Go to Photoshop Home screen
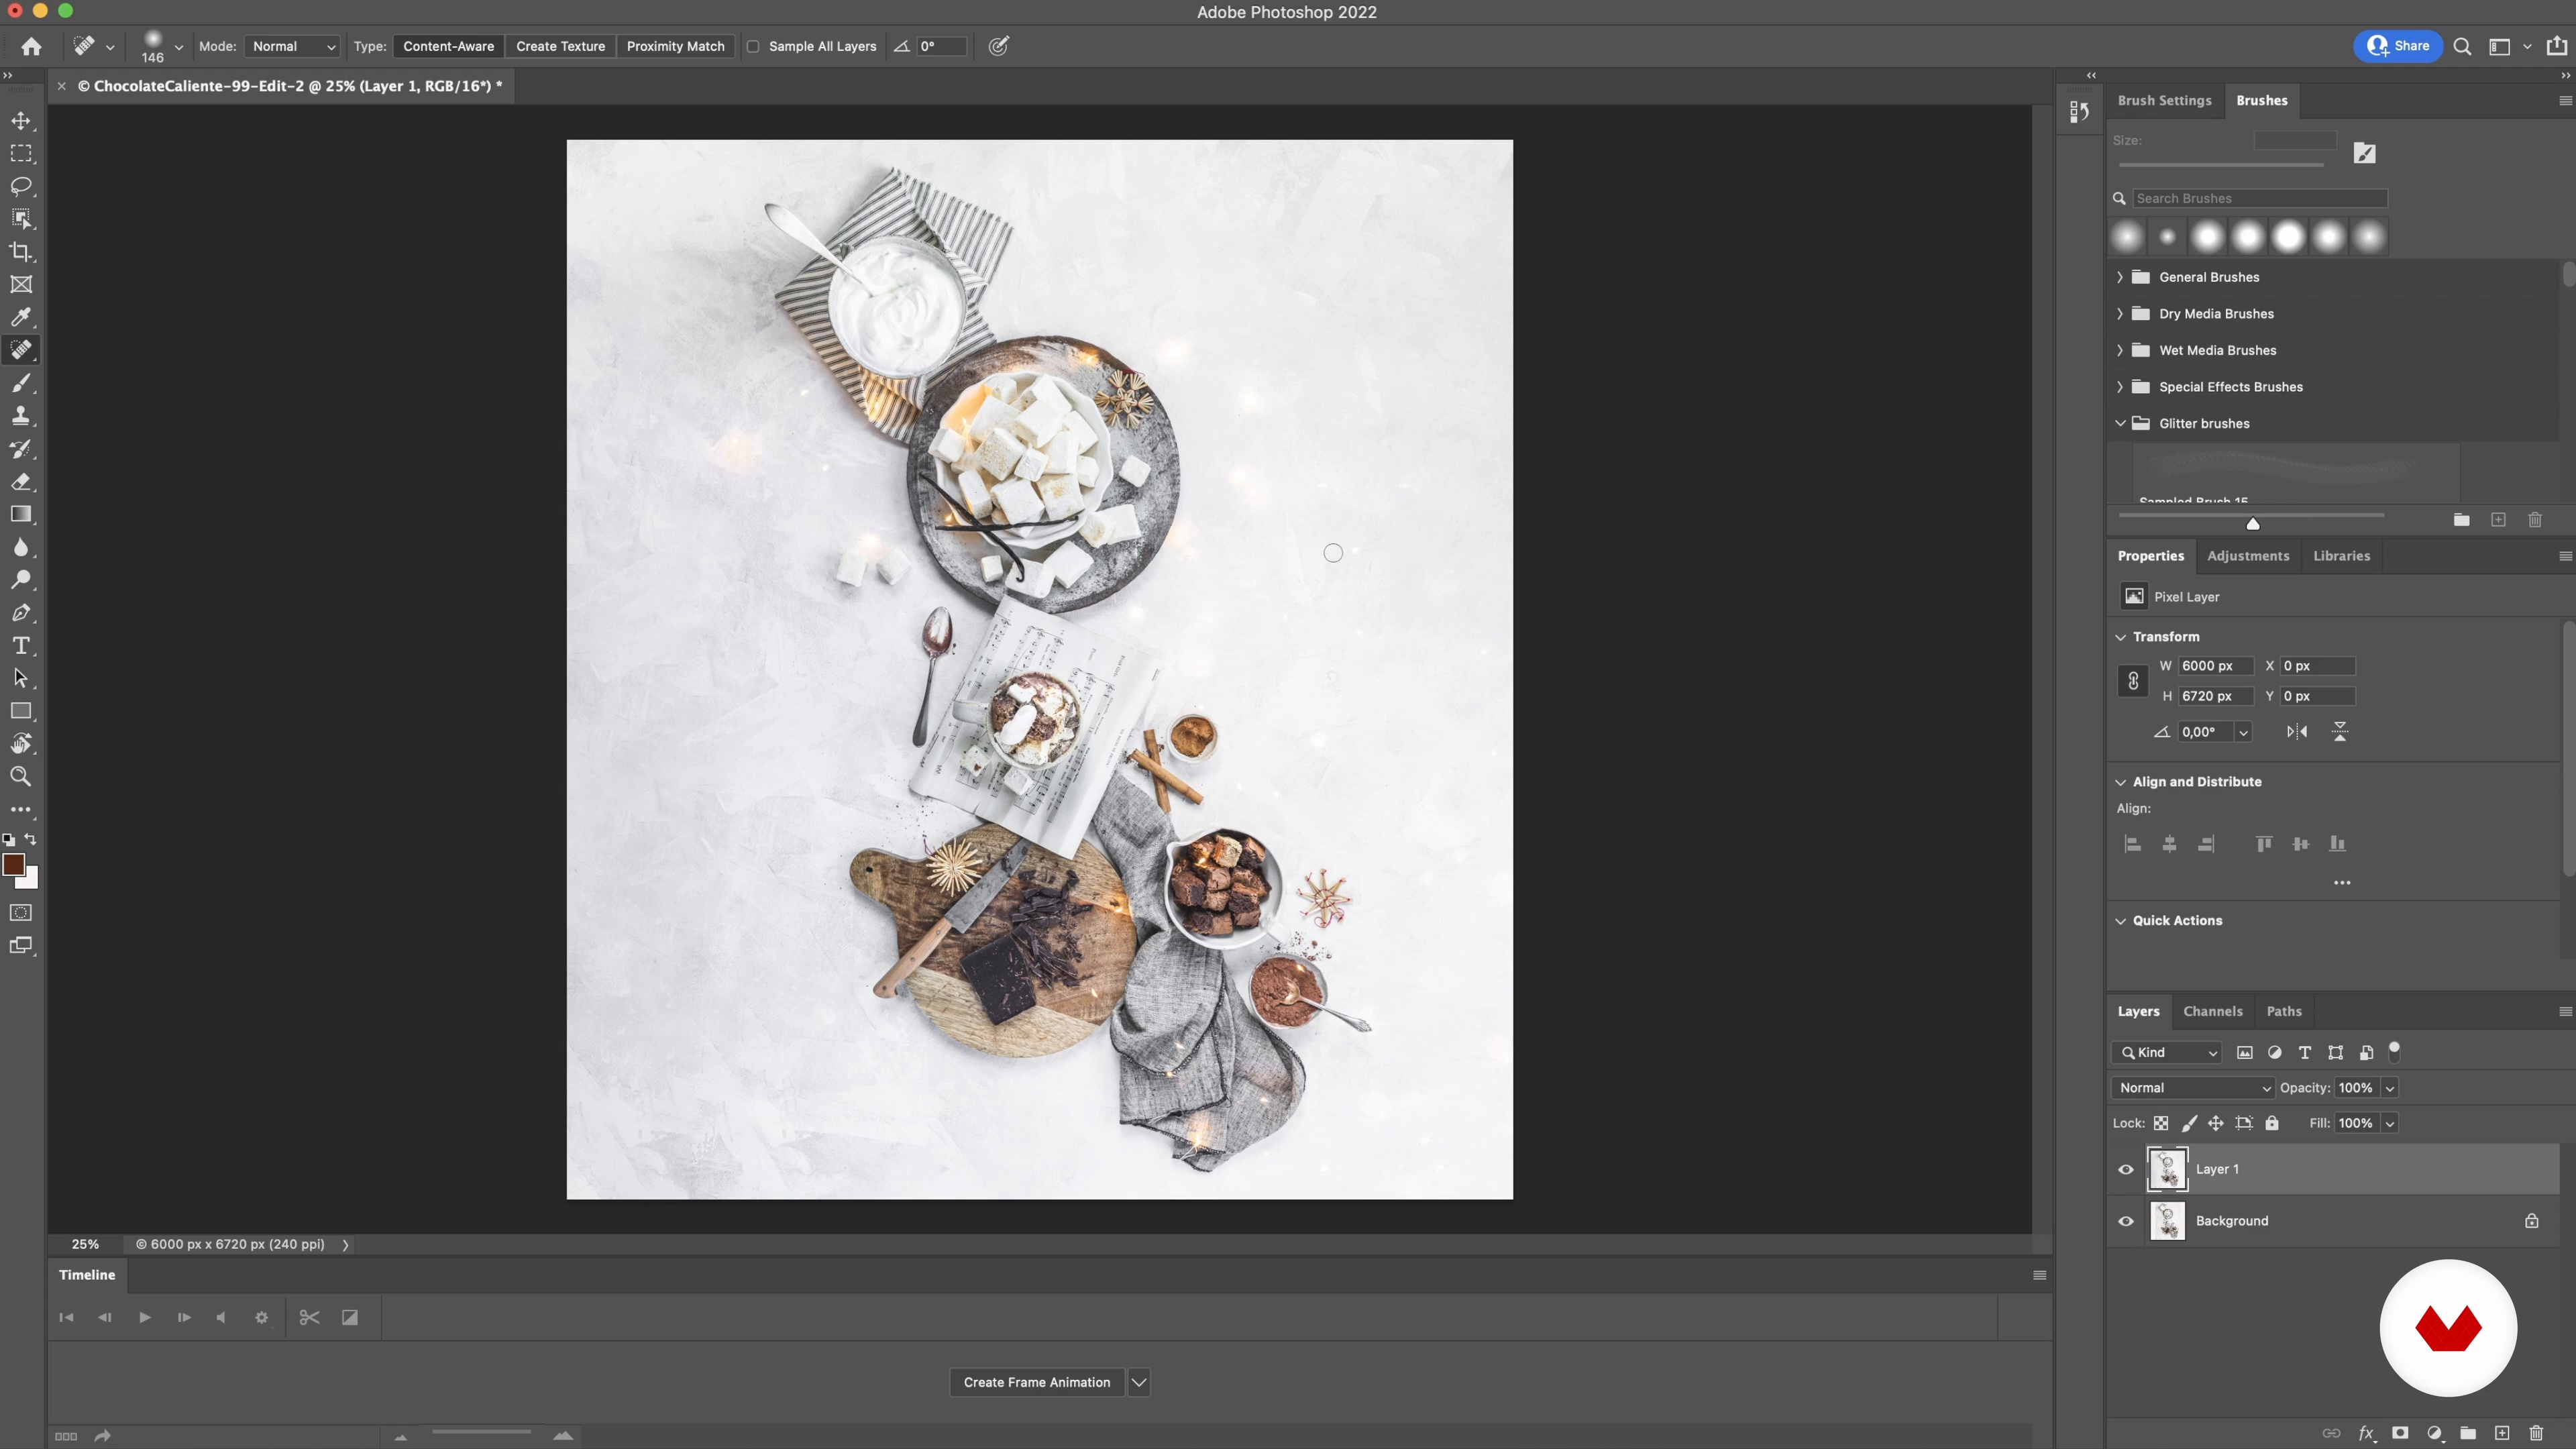 click(31, 46)
